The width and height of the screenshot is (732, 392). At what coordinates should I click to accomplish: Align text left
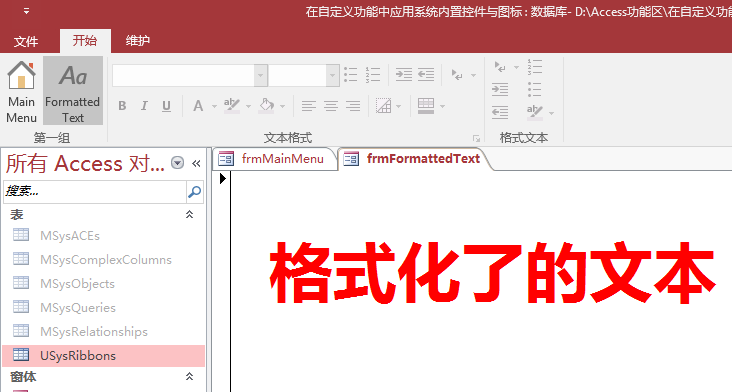(309, 106)
